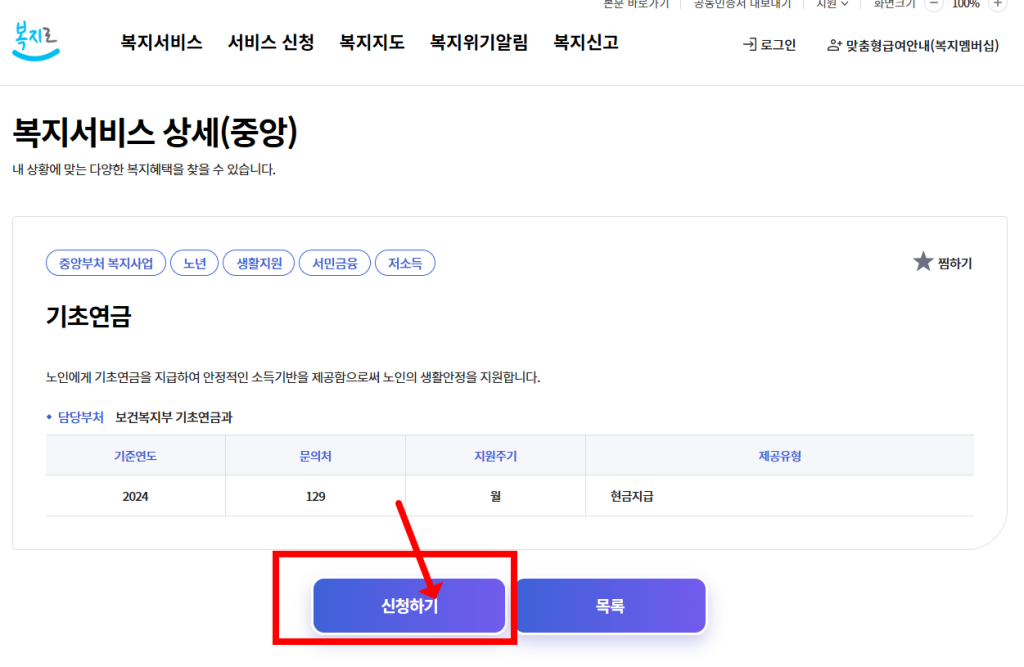Open the 복지서비스 menu

click(161, 43)
